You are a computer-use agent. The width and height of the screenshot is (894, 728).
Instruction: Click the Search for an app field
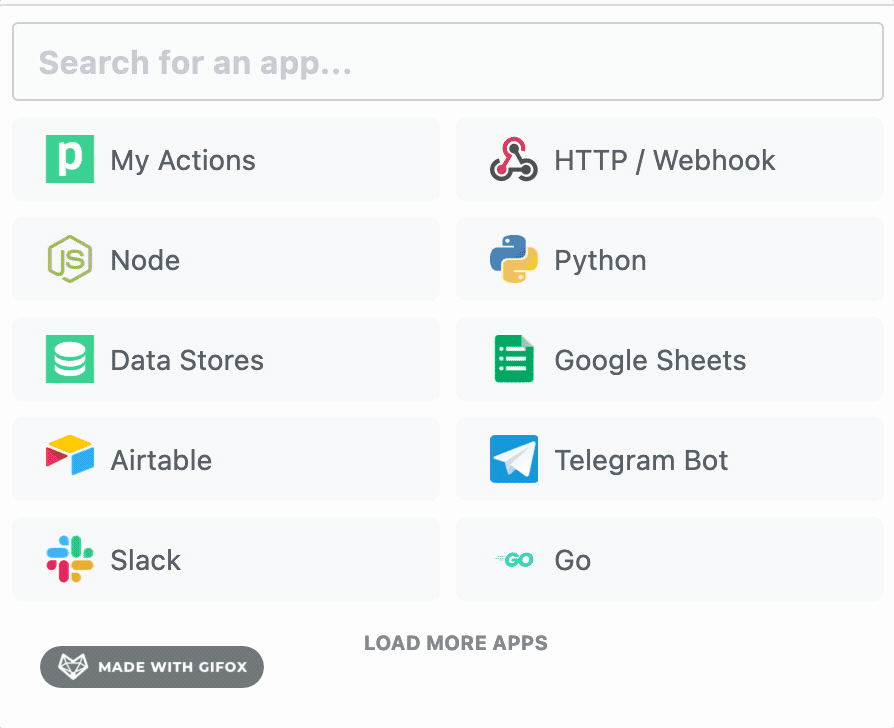point(448,62)
